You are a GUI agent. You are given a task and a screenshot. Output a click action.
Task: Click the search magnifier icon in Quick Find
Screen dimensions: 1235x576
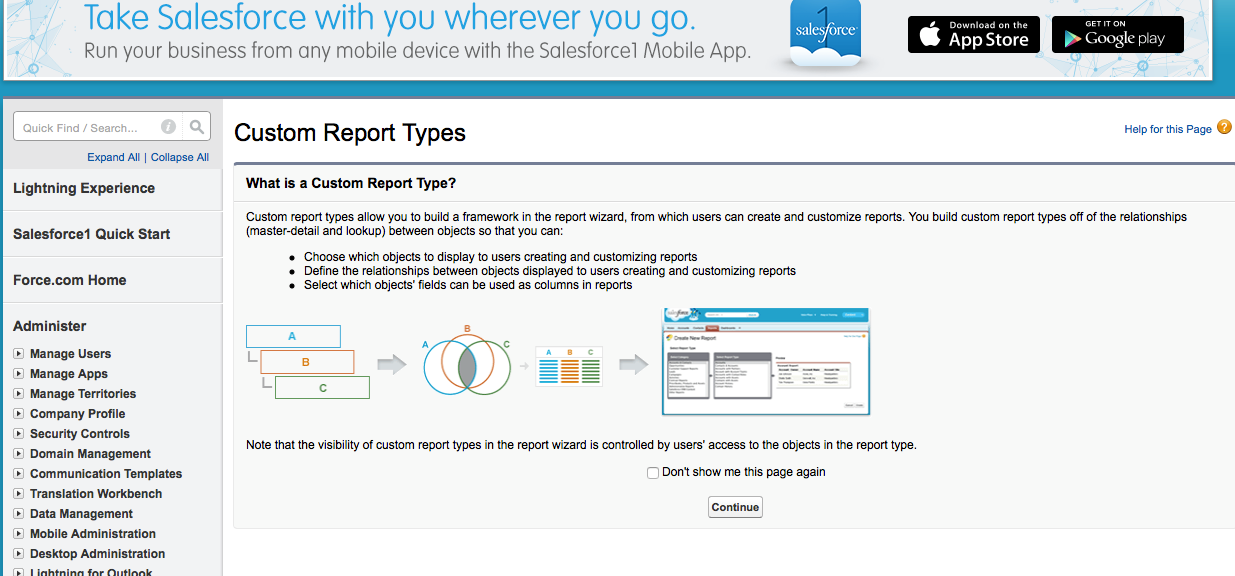[x=197, y=126]
